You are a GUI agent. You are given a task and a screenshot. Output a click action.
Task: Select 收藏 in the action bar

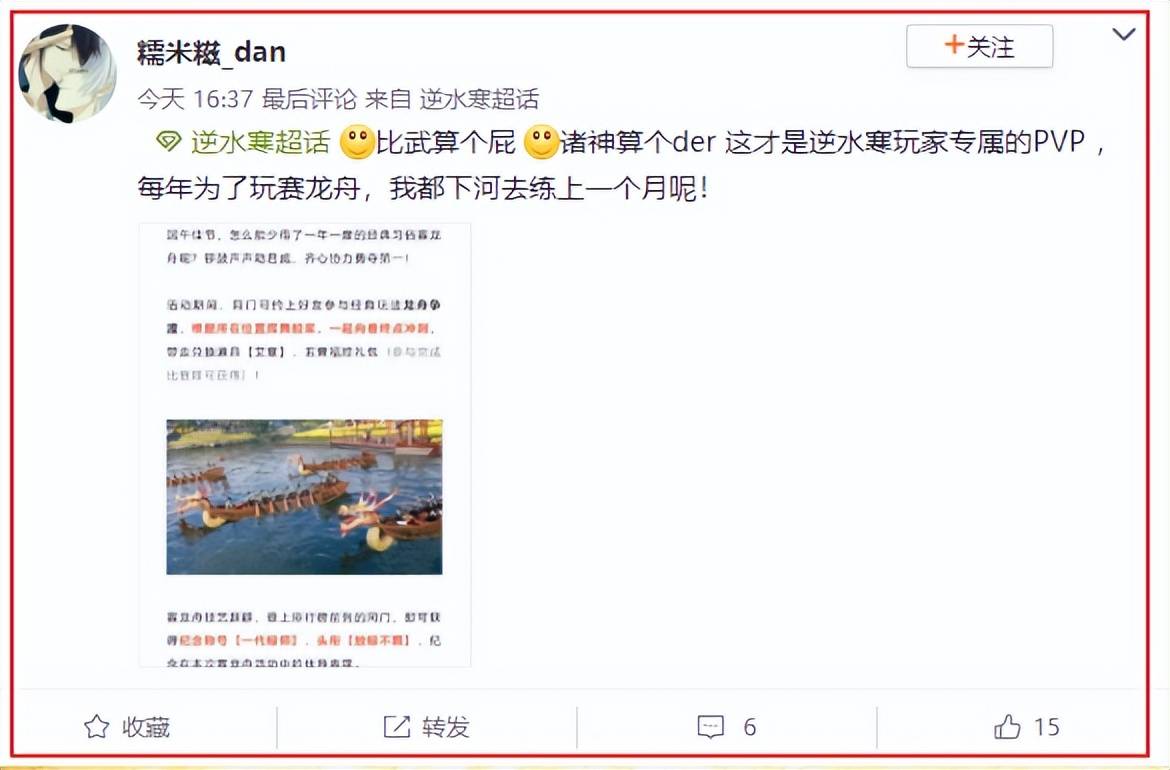146,726
